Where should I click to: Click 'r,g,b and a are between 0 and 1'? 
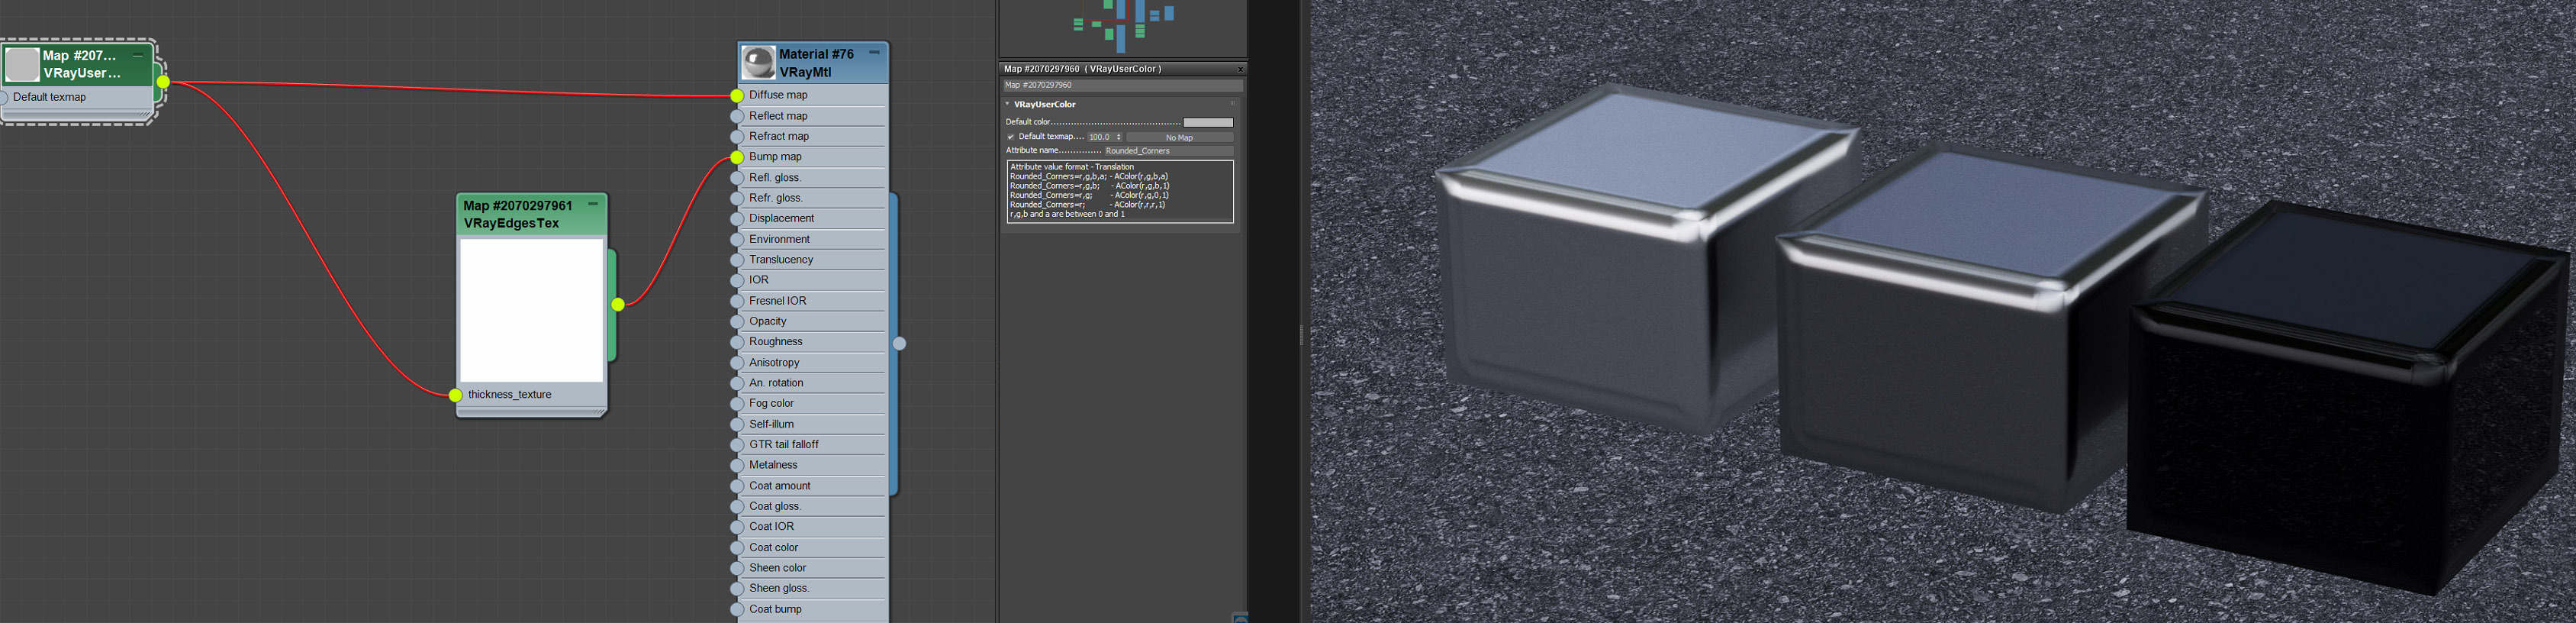(1067, 214)
